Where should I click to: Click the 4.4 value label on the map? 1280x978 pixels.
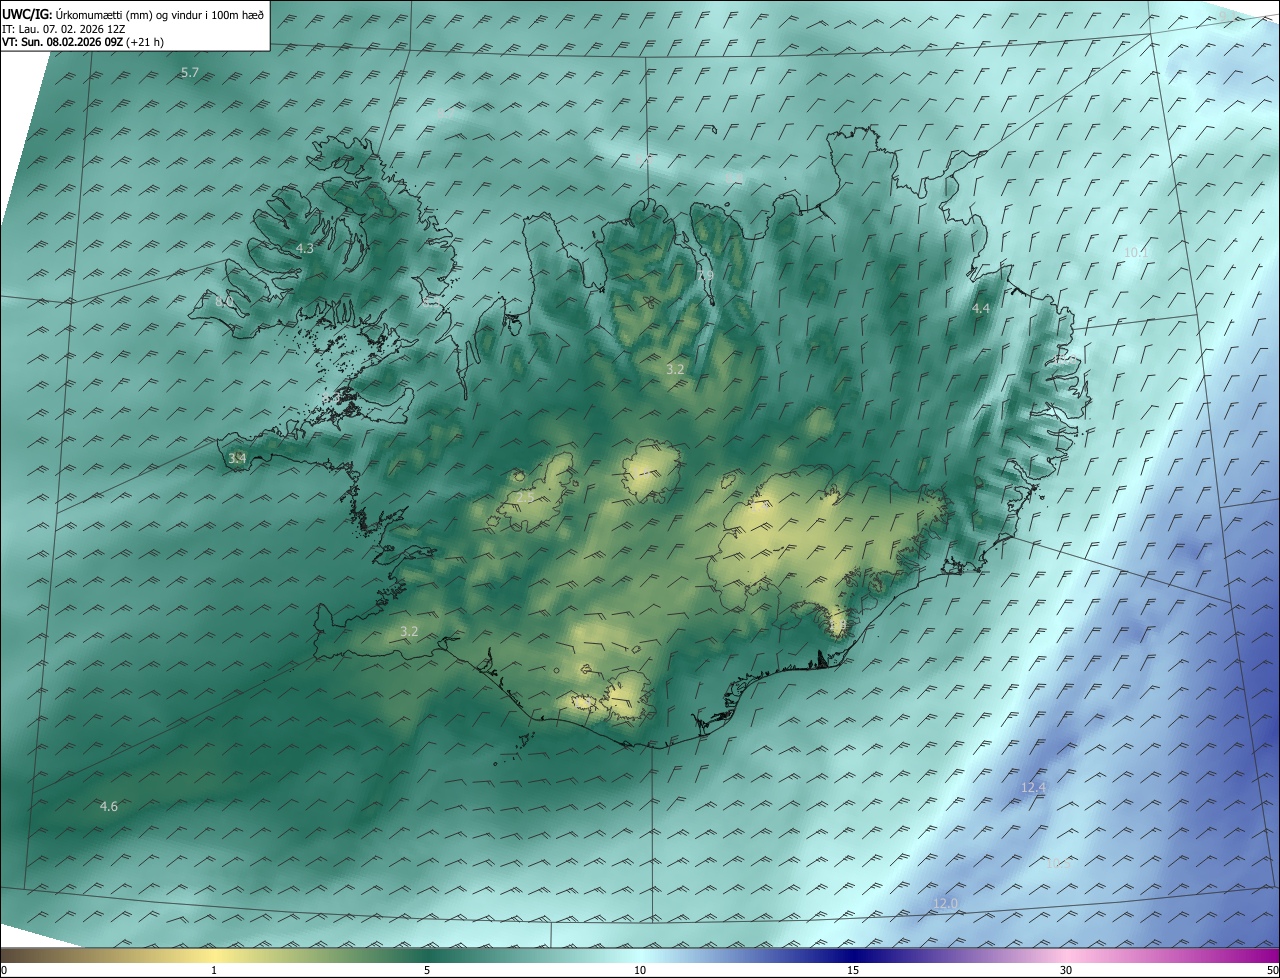pyautogui.click(x=981, y=309)
